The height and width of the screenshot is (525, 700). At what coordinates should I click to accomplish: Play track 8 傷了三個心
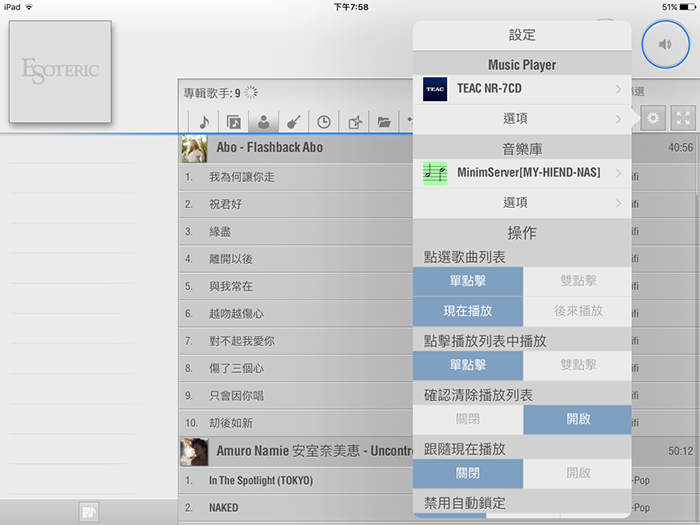[296, 368]
